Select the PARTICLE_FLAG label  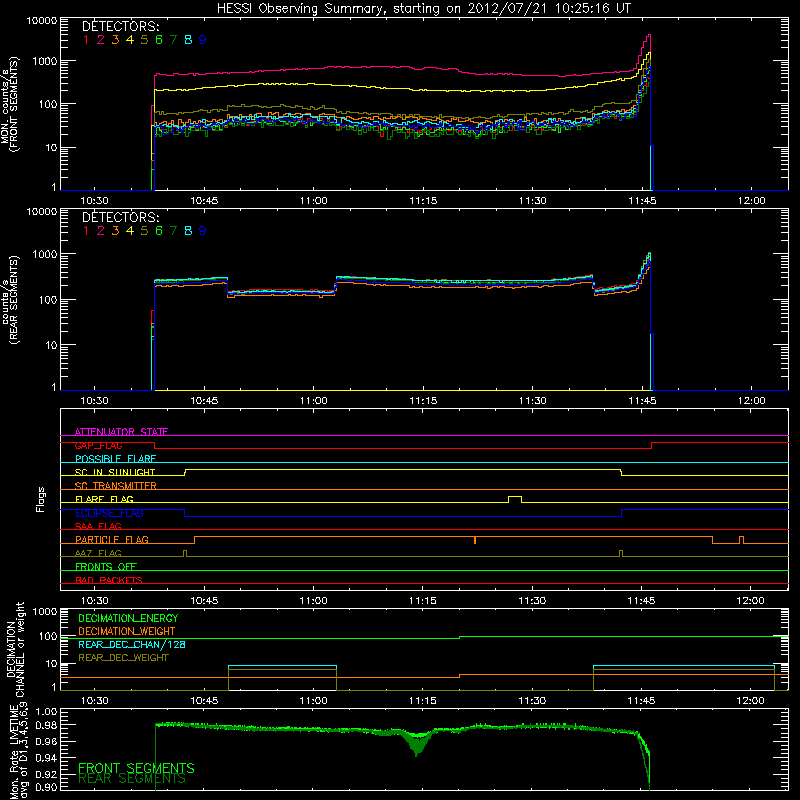(112, 539)
